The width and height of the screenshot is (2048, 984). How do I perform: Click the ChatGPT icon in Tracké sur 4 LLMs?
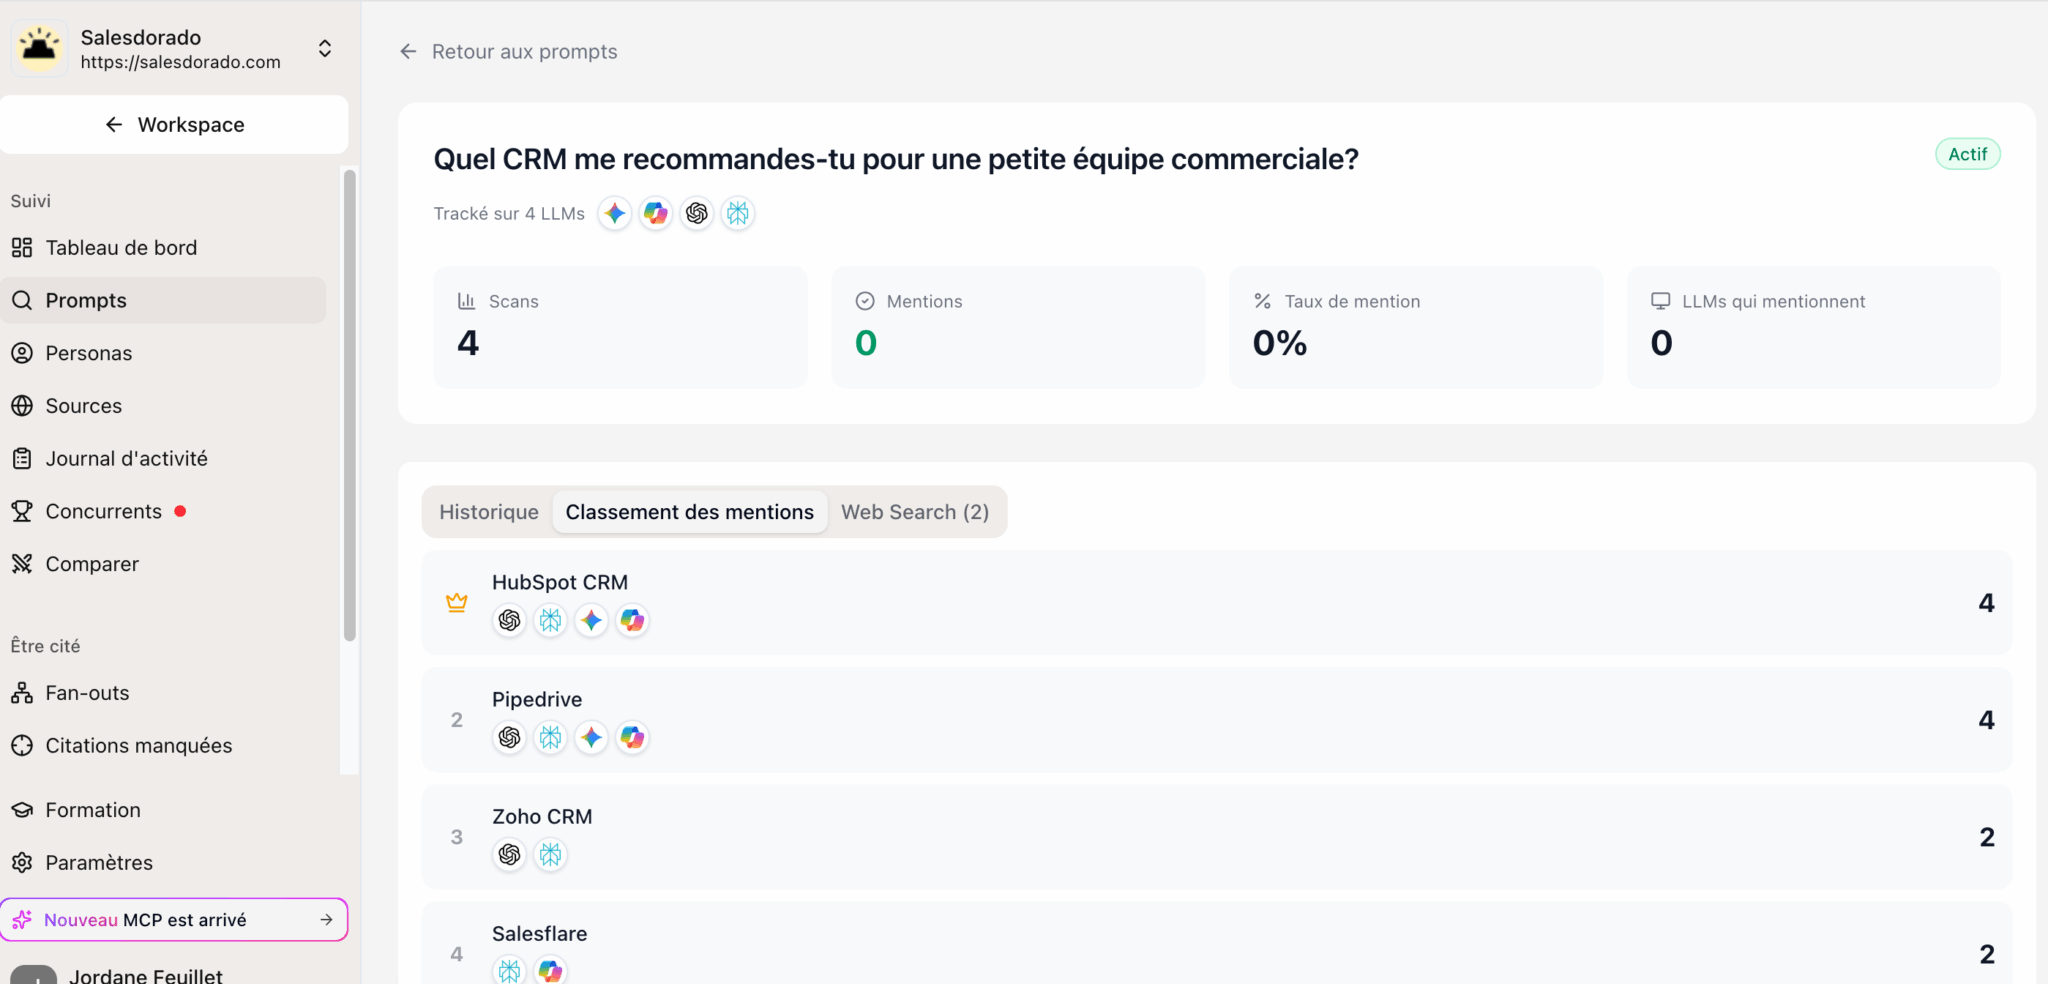(697, 213)
